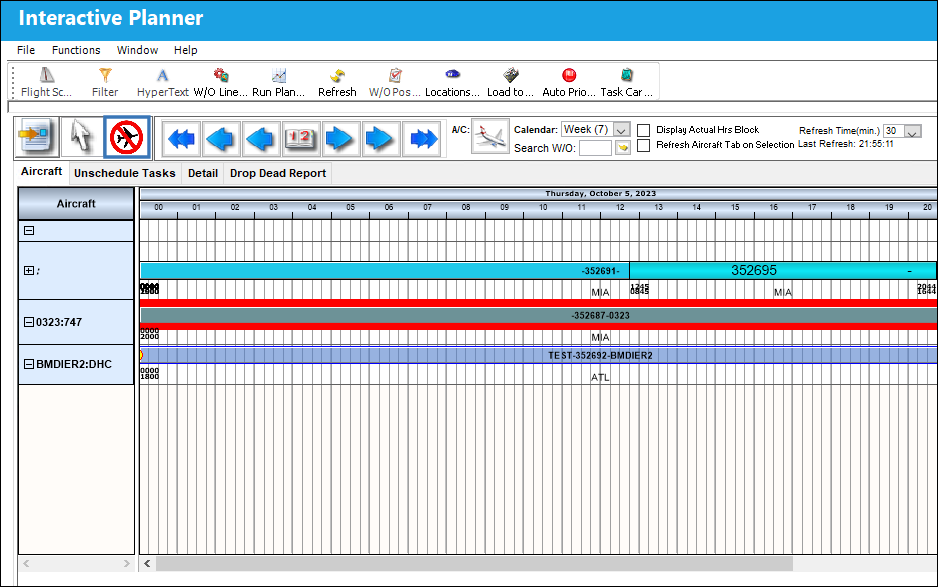This screenshot has width=938, height=587.
Task: Open the Functions menu
Action: tap(76, 50)
